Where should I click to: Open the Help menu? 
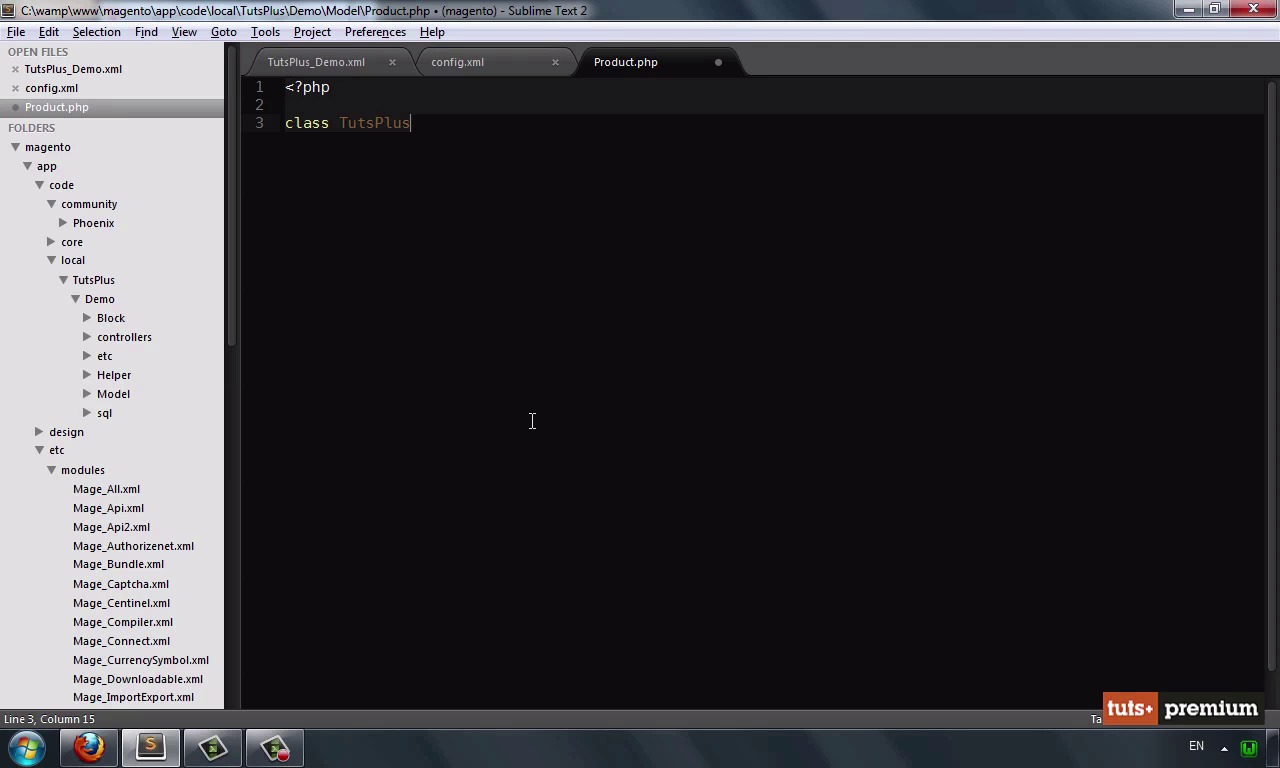[432, 32]
